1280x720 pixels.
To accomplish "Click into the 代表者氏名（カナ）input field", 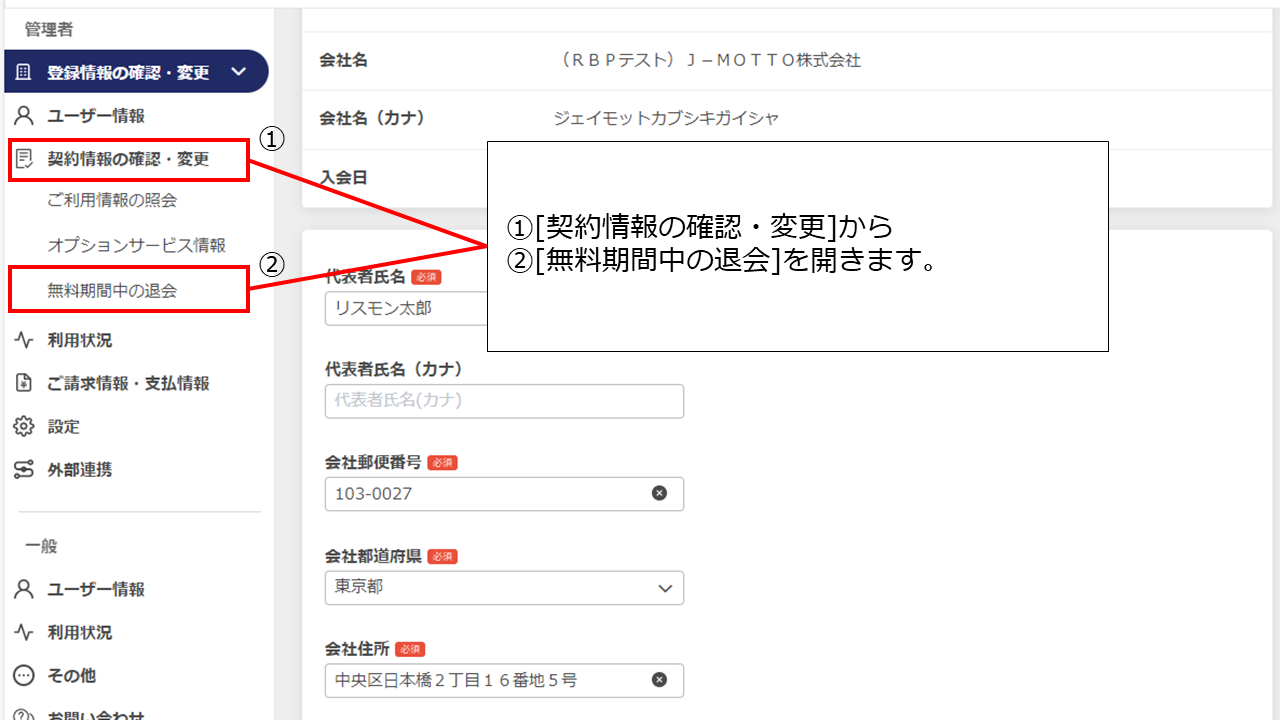I will click(504, 401).
